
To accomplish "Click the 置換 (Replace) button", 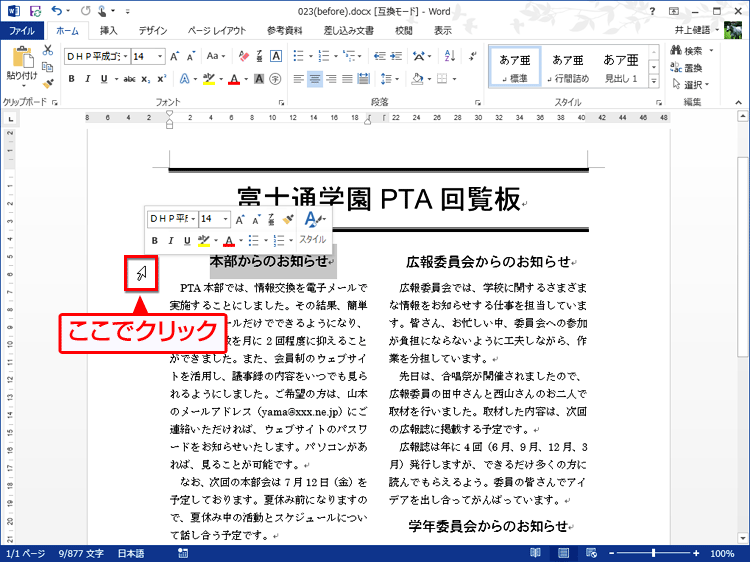I will (x=686, y=68).
